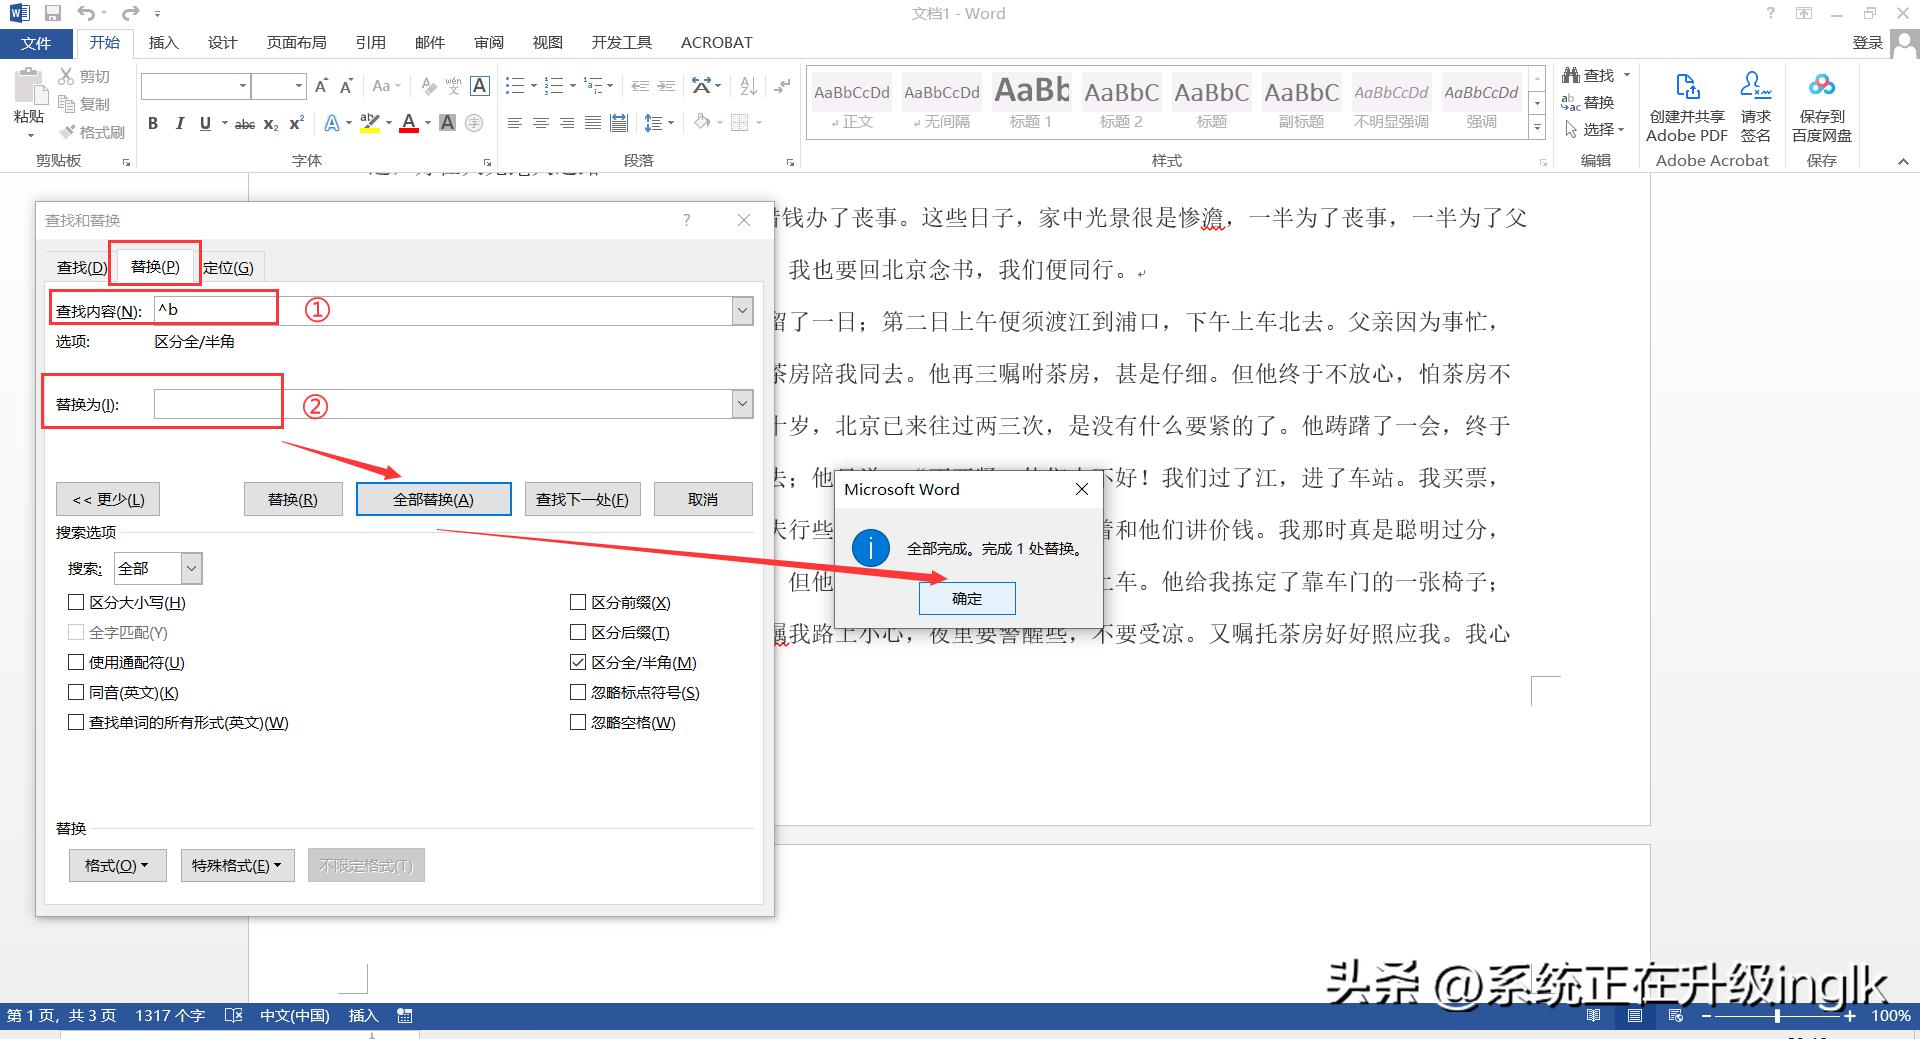Viewport: 1920px width, 1039px height.
Task: Click the text highlight color button
Action: click(369, 123)
